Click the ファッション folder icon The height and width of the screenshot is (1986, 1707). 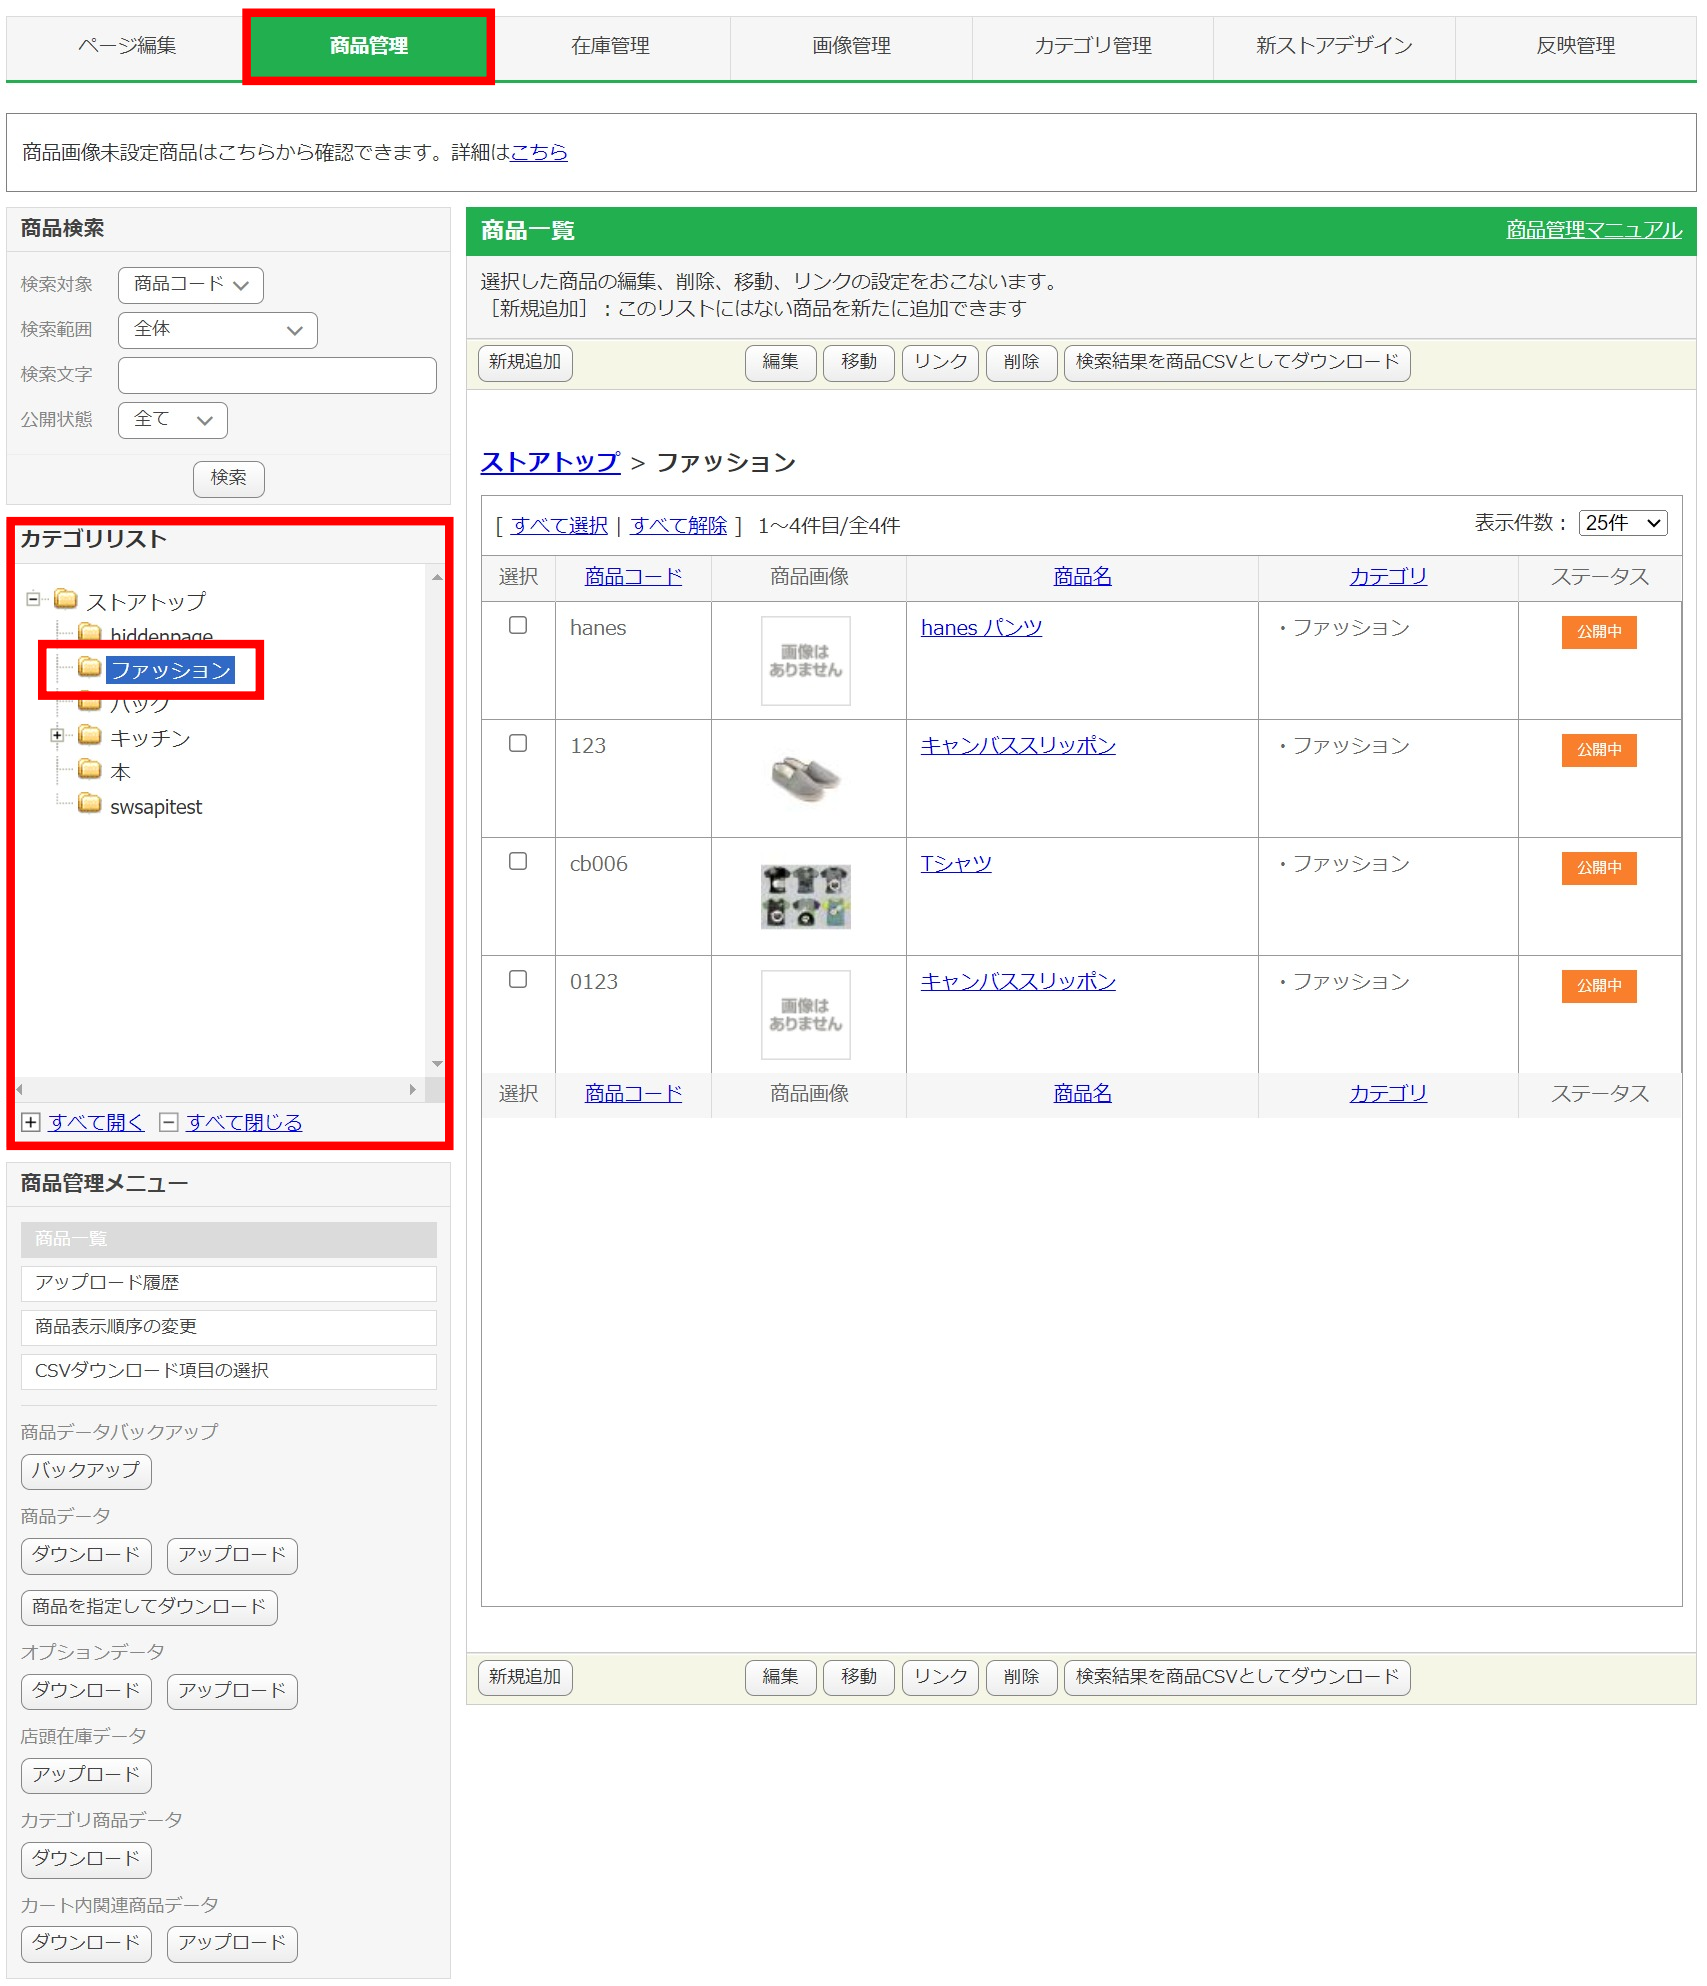point(90,667)
